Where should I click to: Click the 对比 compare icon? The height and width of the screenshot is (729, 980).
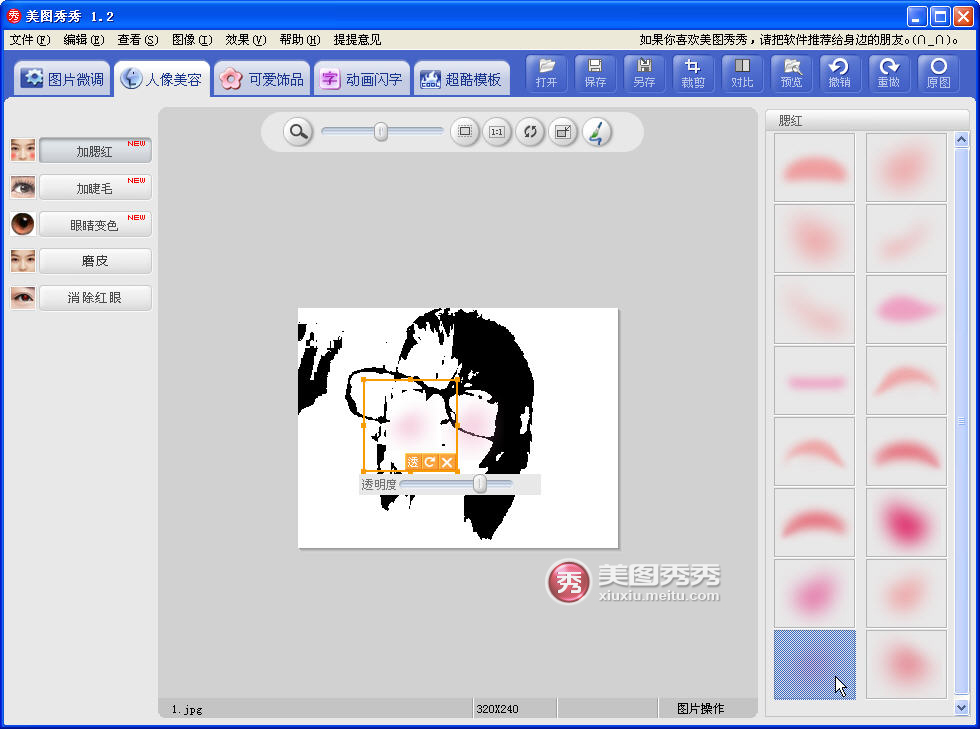tap(742, 73)
